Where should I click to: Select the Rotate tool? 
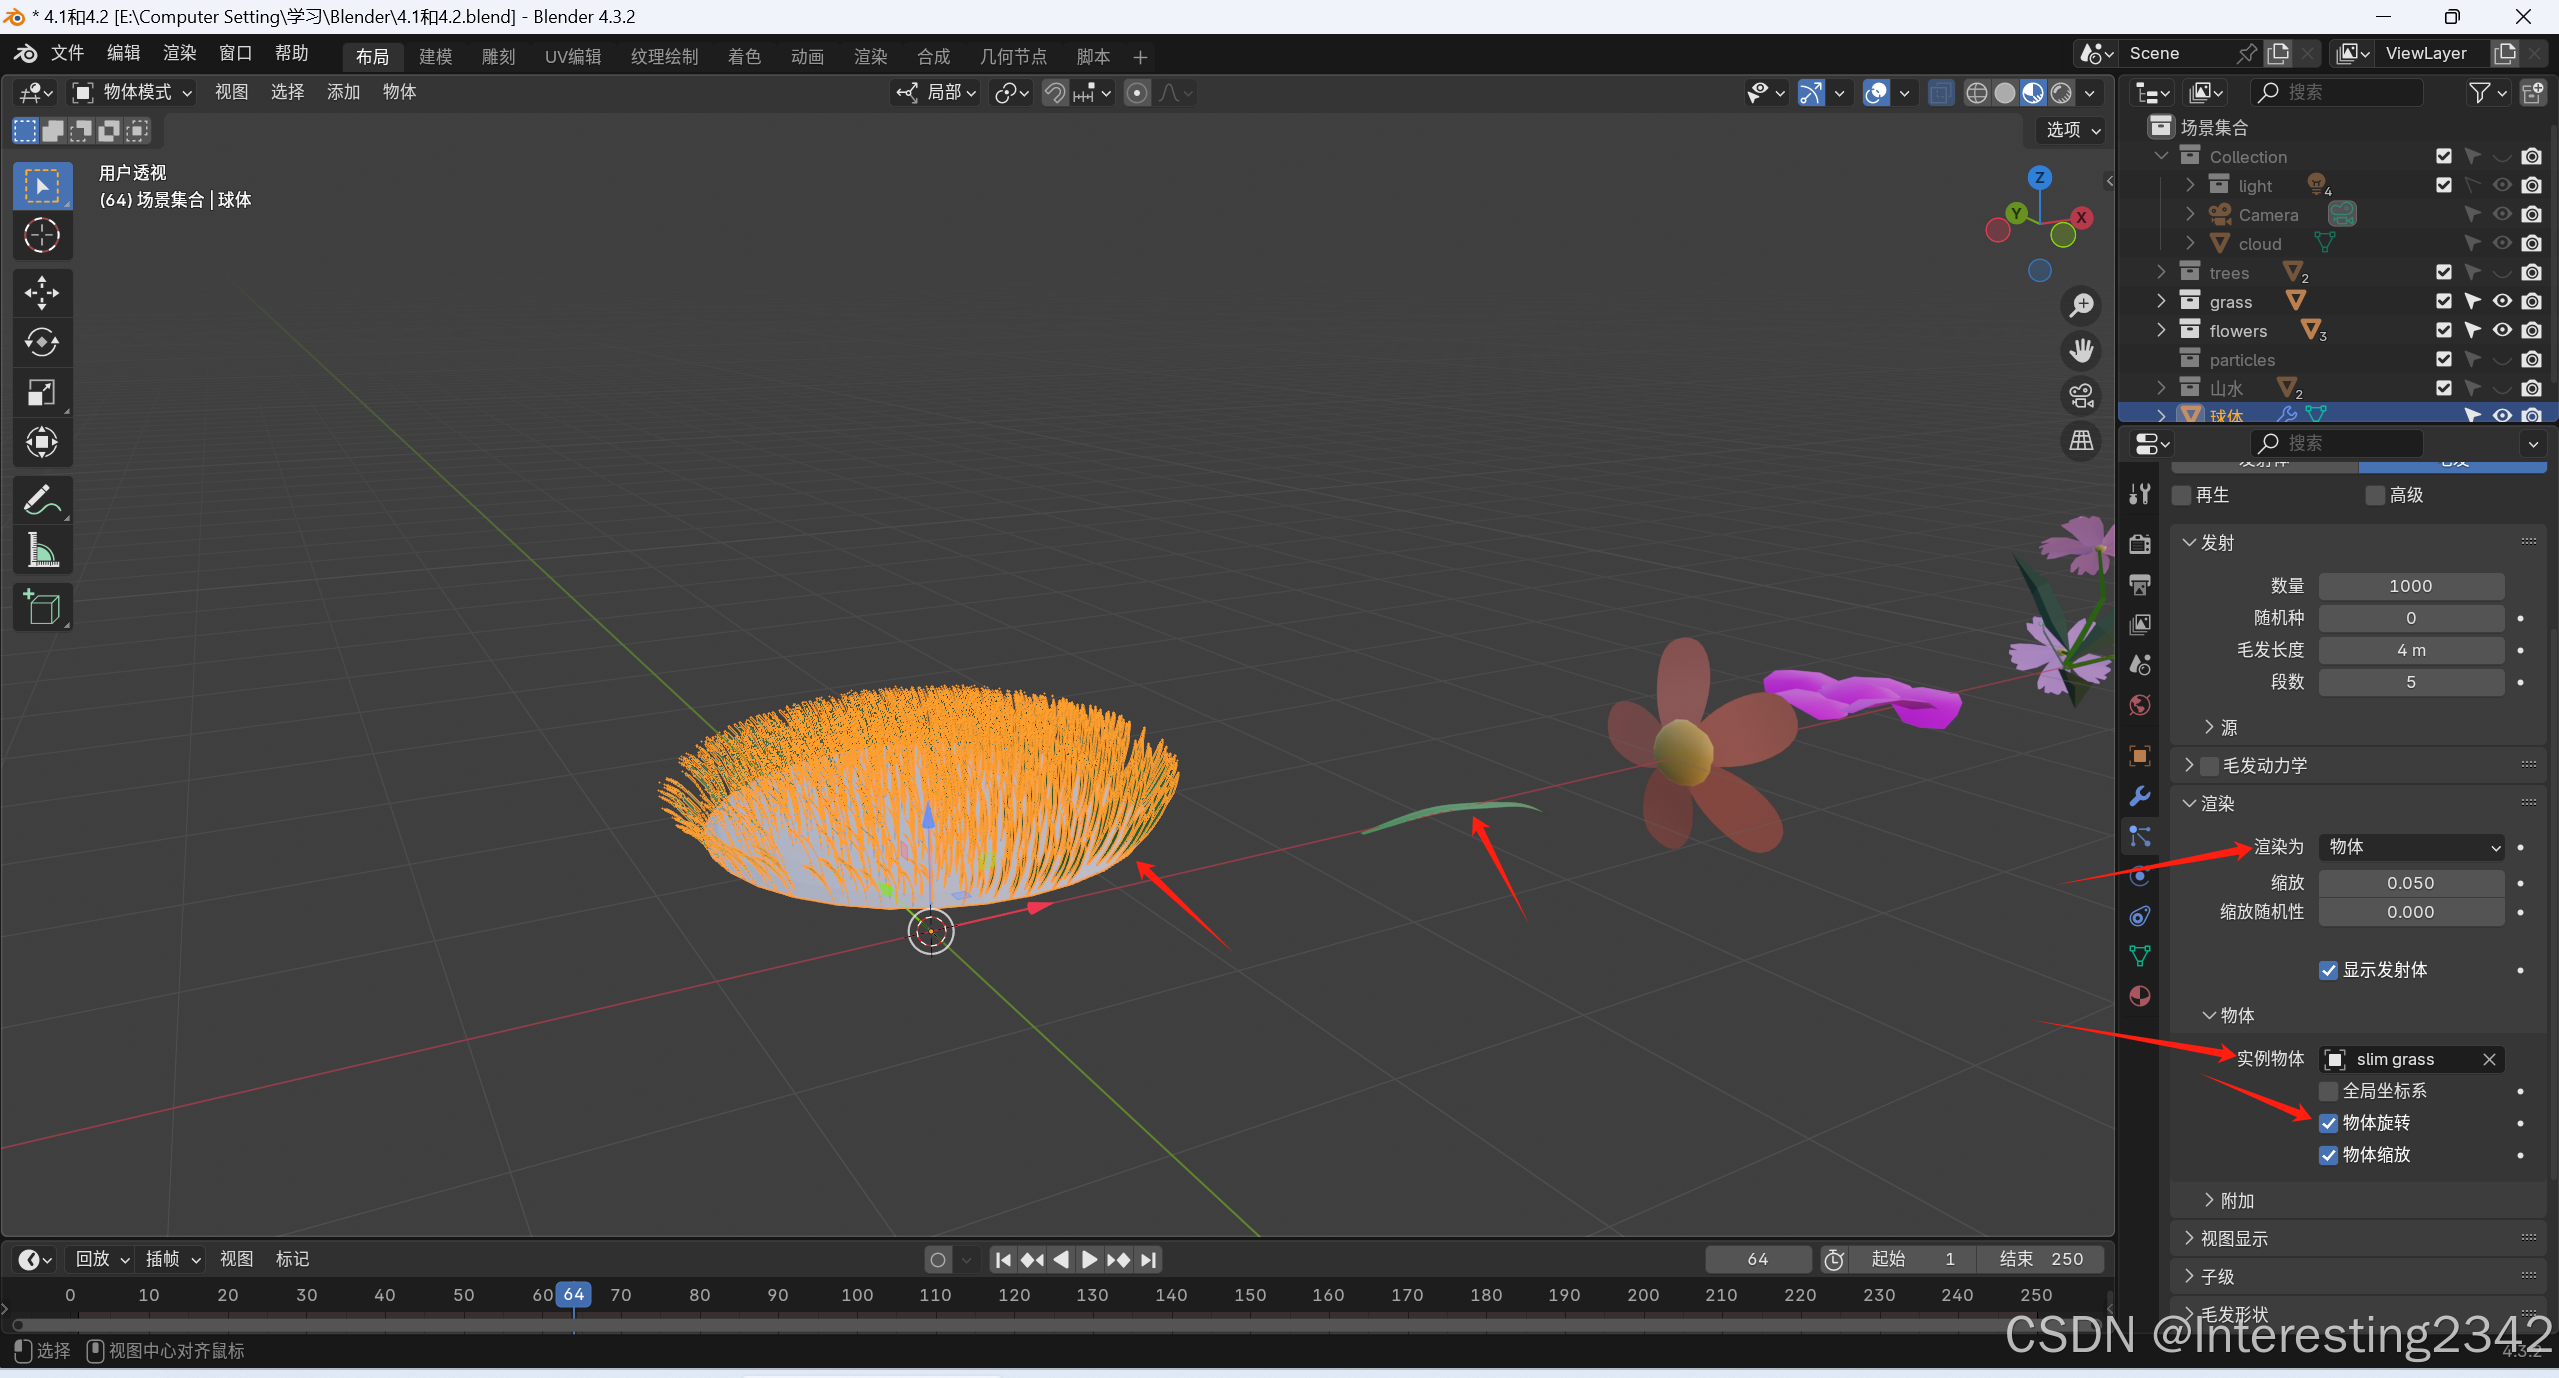tap(42, 343)
